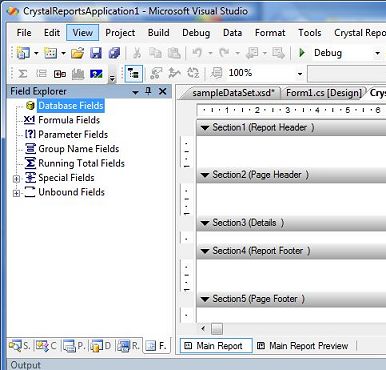This screenshot has width=386, height=370.
Task: Open the Project menu
Action: coord(120,33)
